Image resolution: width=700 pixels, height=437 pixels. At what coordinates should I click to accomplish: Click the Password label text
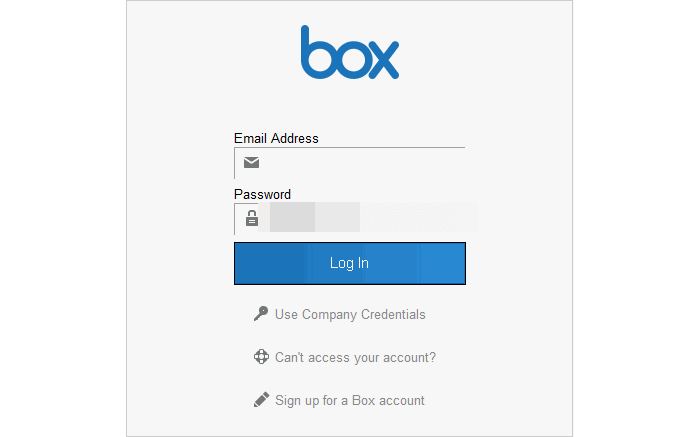(x=262, y=194)
